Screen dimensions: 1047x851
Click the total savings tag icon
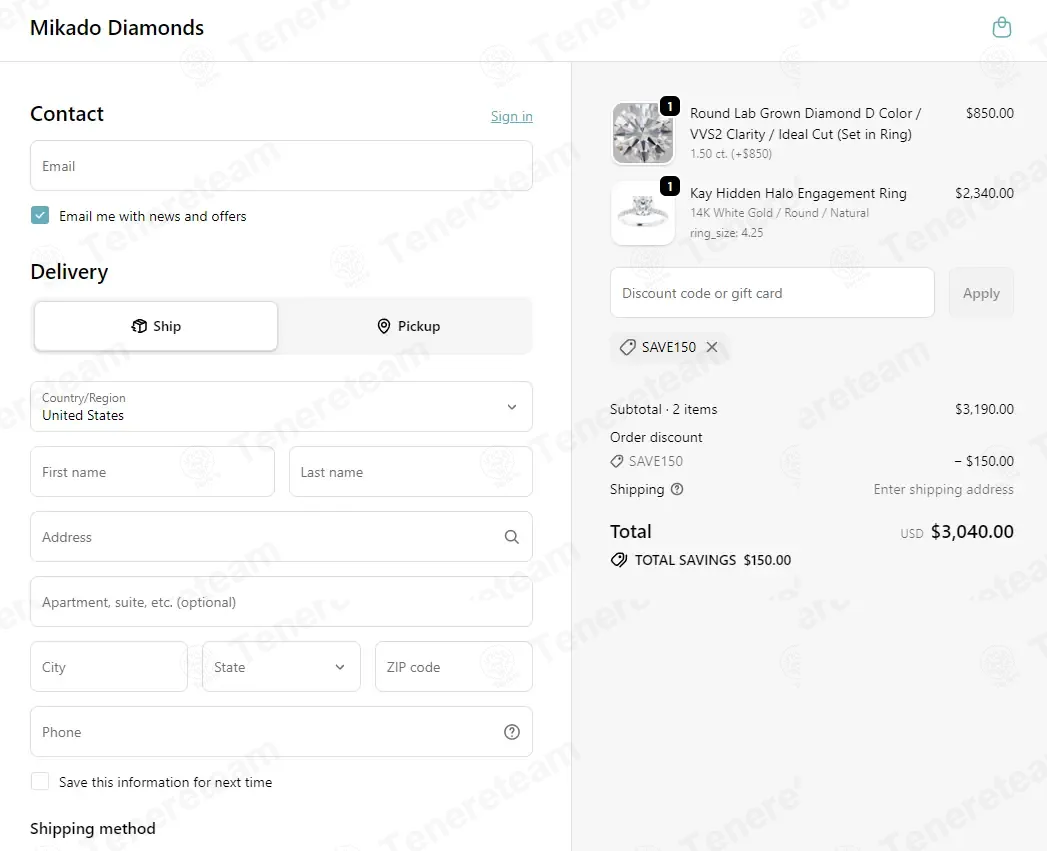[x=619, y=560]
